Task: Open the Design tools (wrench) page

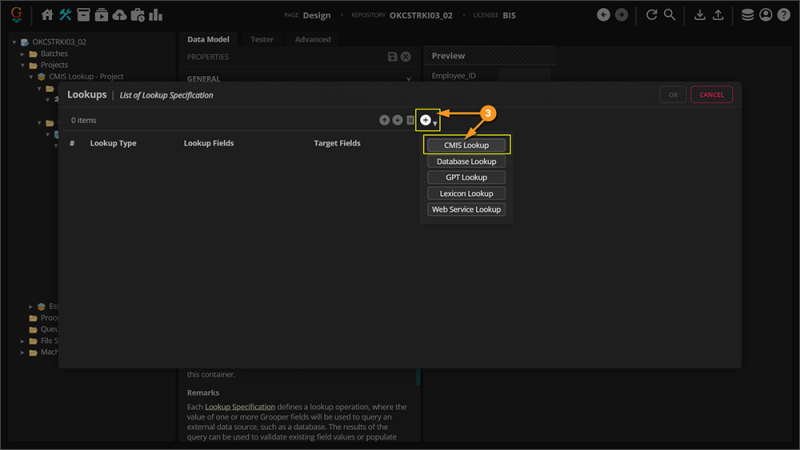Action: coord(66,15)
